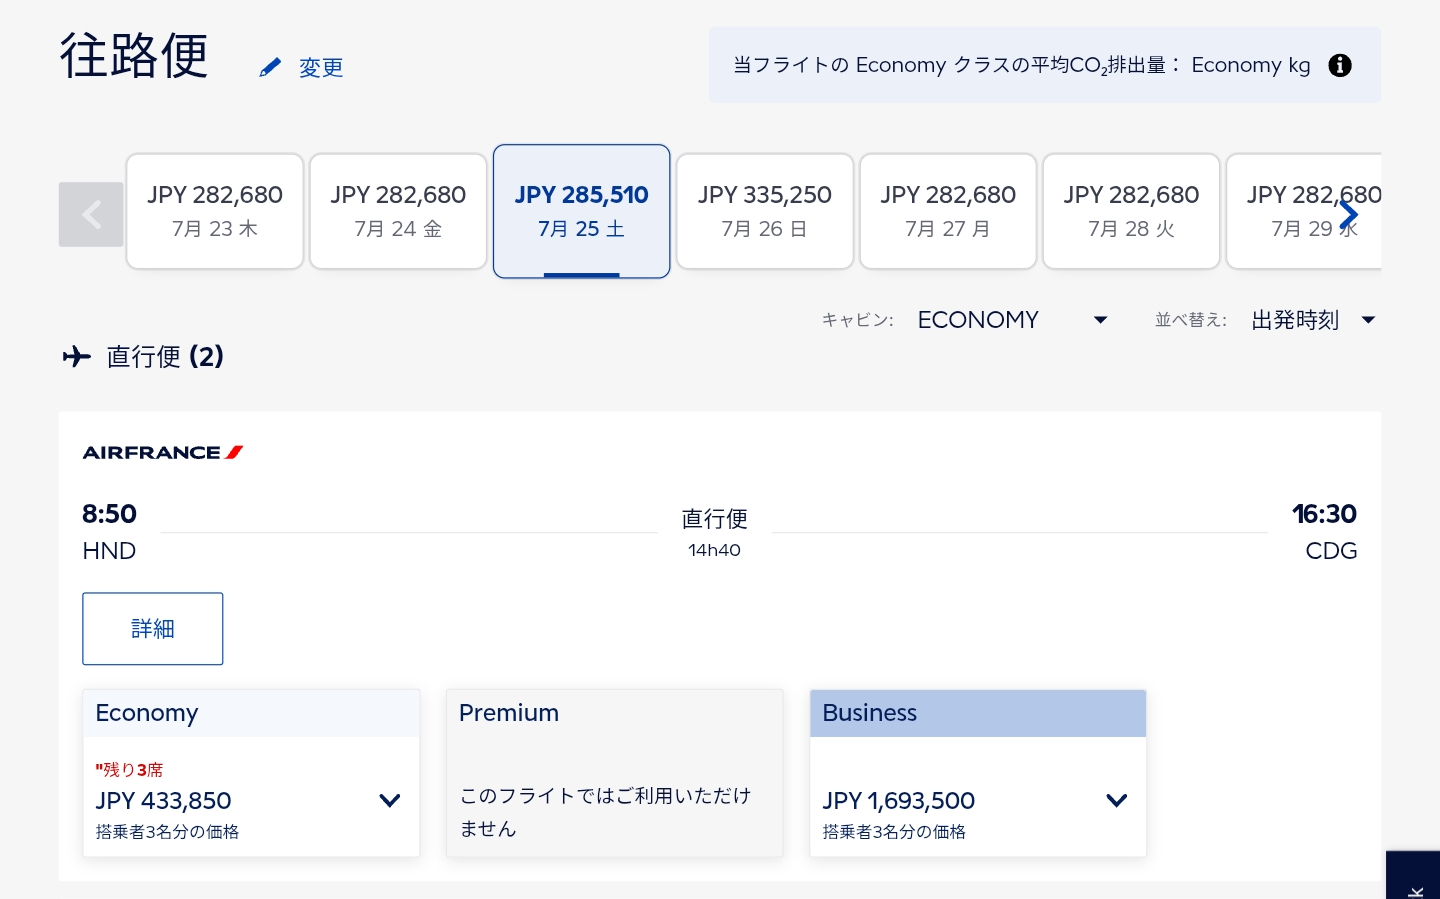Go to previous dates with left arrow
This screenshot has height=899, width=1440.
[x=91, y=214]
